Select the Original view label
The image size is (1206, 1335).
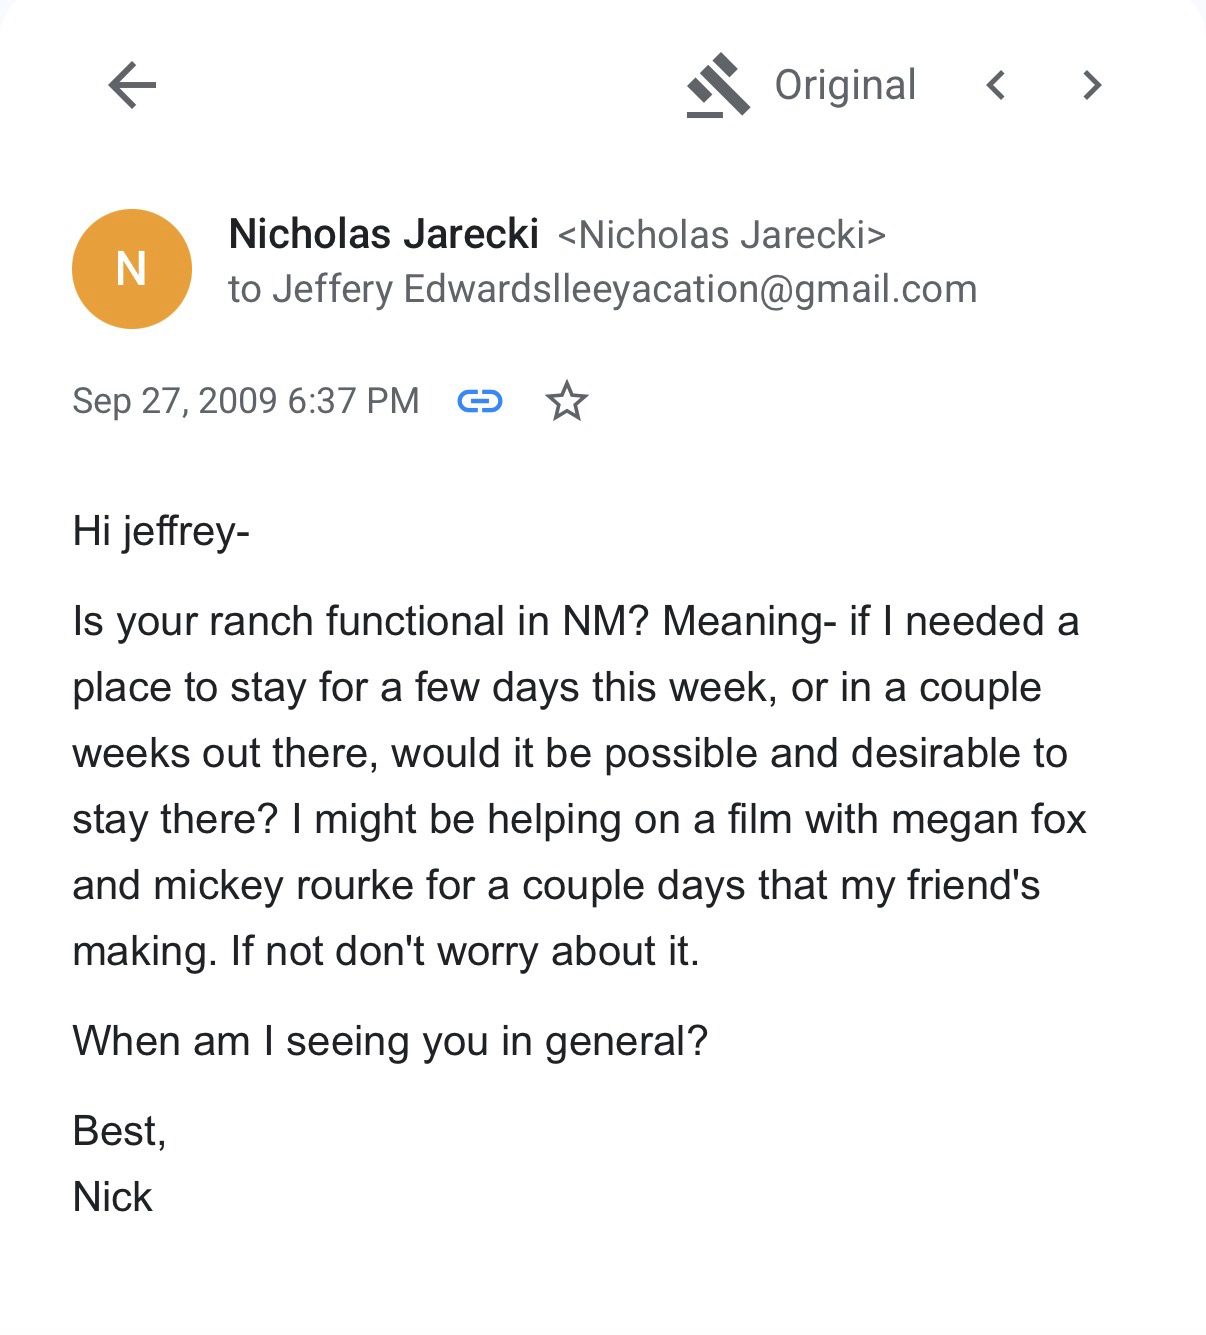845,85
